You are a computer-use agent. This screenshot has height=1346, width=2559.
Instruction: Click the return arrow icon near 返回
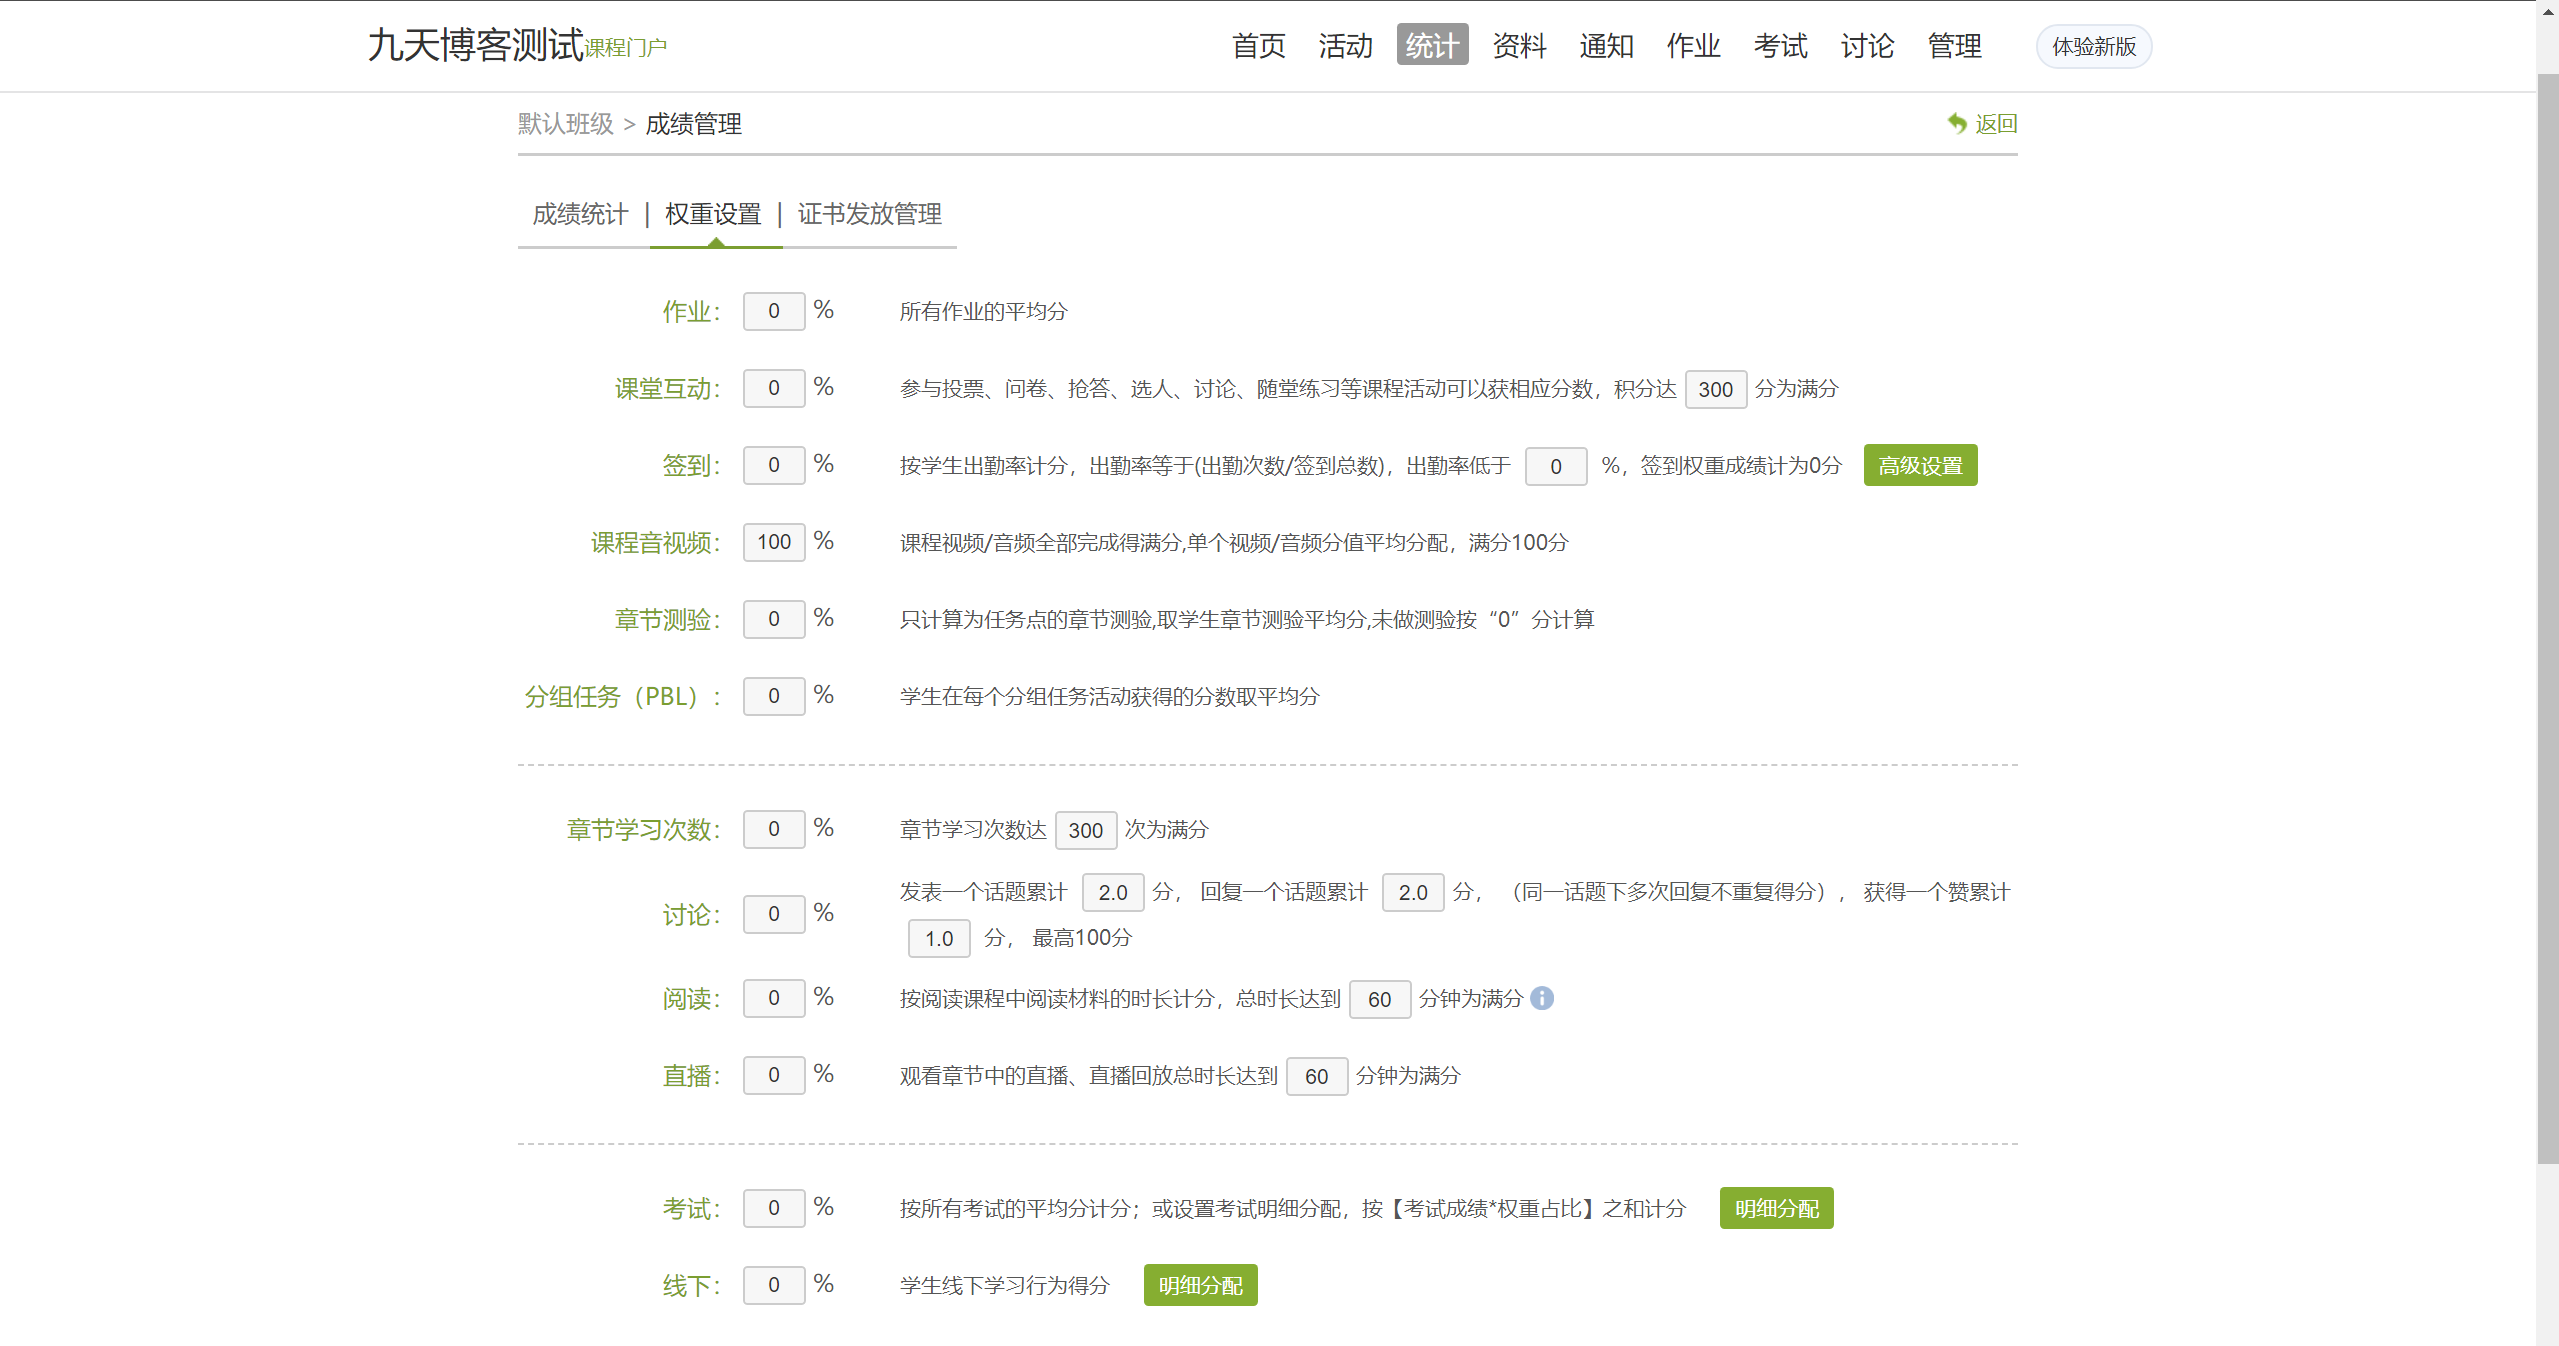click(x=1957, y=122)
